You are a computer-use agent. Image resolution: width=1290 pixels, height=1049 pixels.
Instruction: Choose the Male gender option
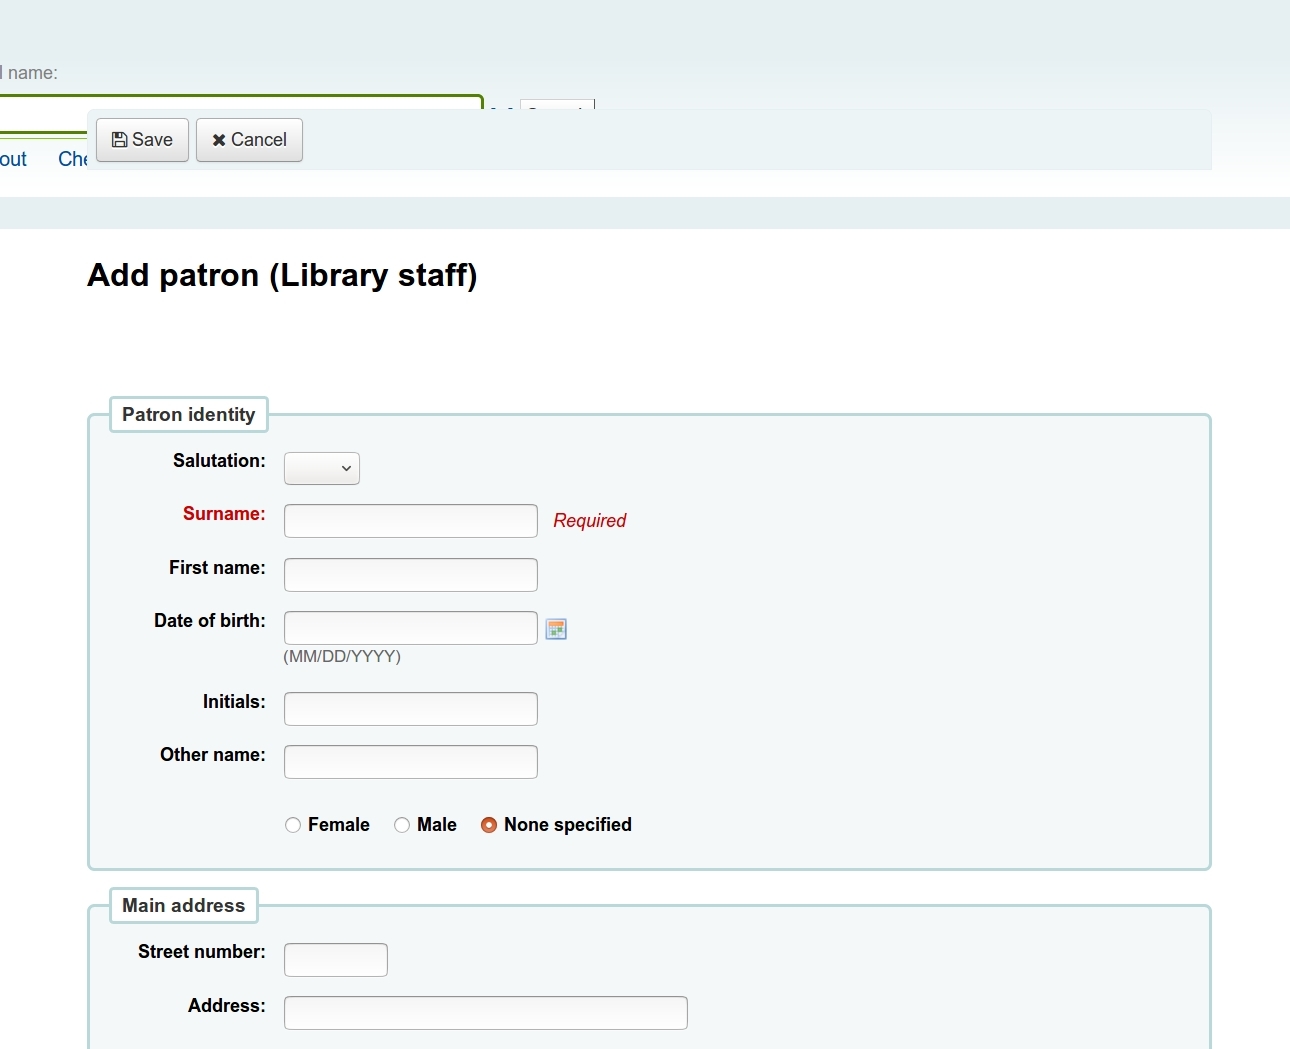(402, 825)
